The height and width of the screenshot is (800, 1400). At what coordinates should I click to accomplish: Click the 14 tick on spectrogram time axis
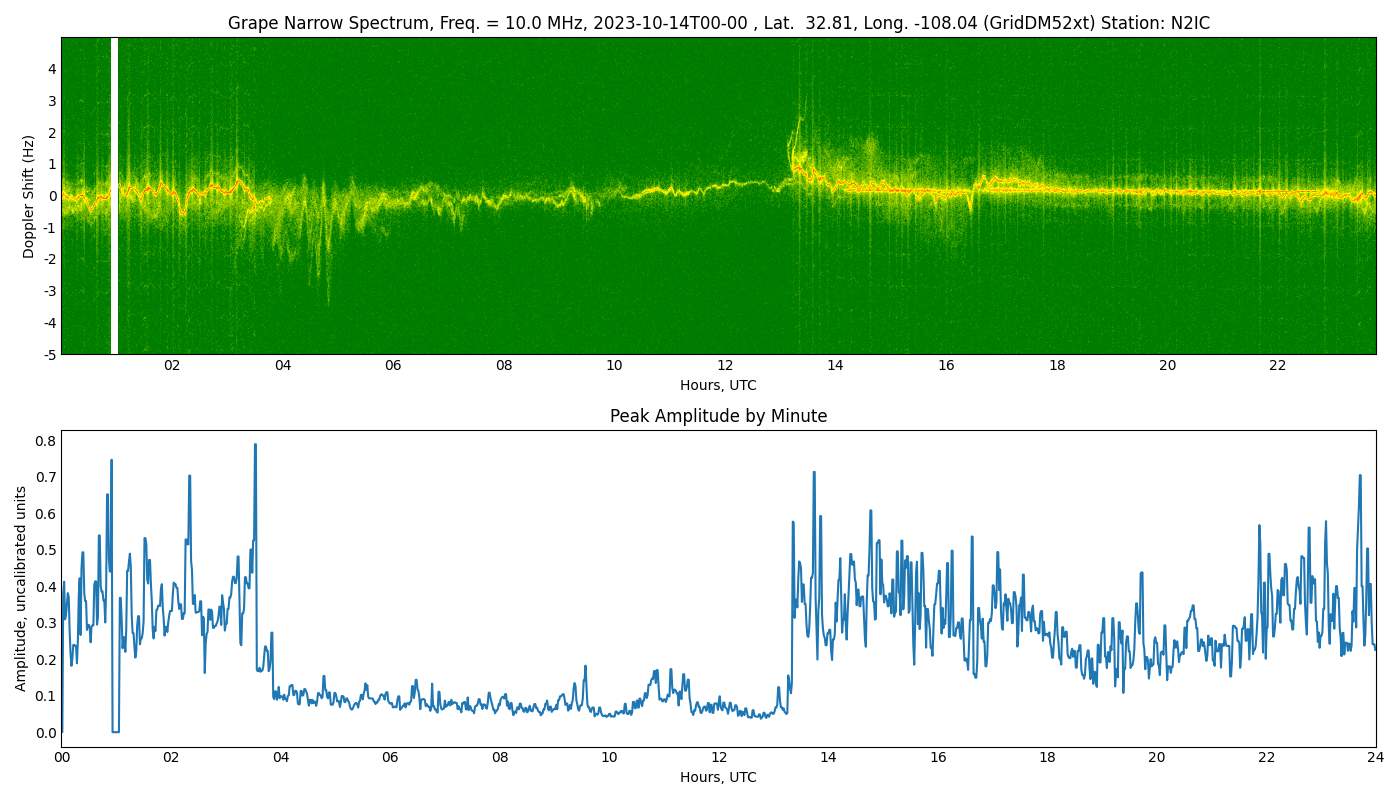point(835,366)
